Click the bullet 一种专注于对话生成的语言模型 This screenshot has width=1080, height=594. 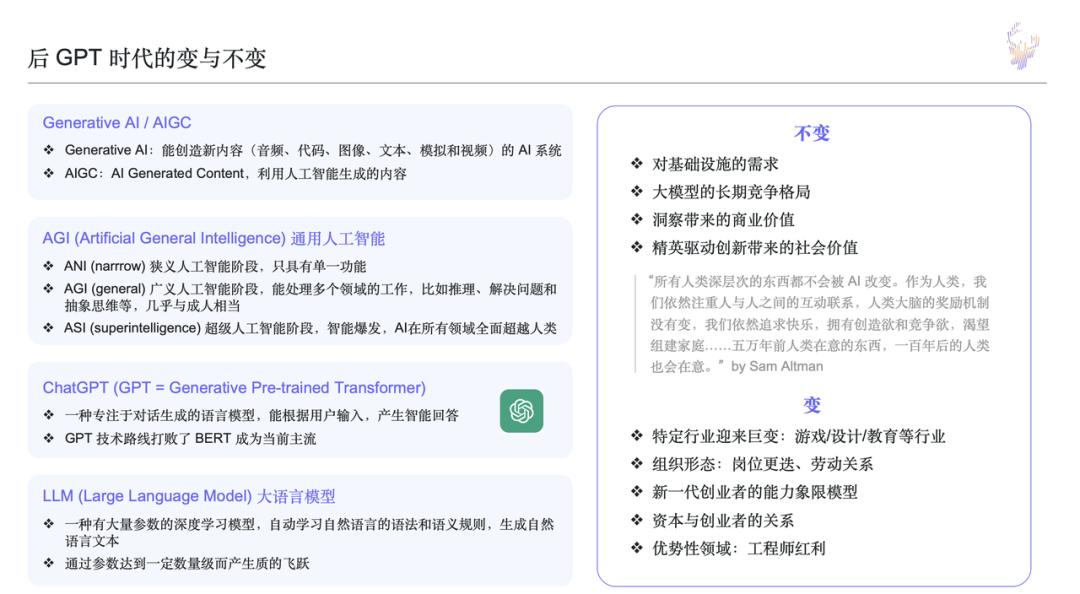click(x=262, y=415)
